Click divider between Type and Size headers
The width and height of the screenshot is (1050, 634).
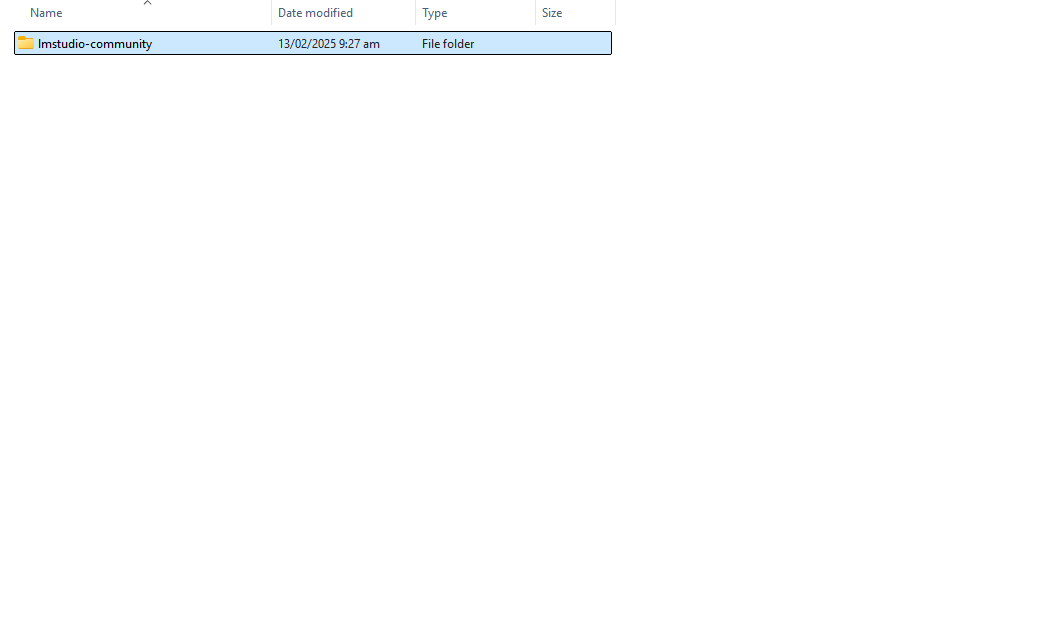[x=535, y=13]
